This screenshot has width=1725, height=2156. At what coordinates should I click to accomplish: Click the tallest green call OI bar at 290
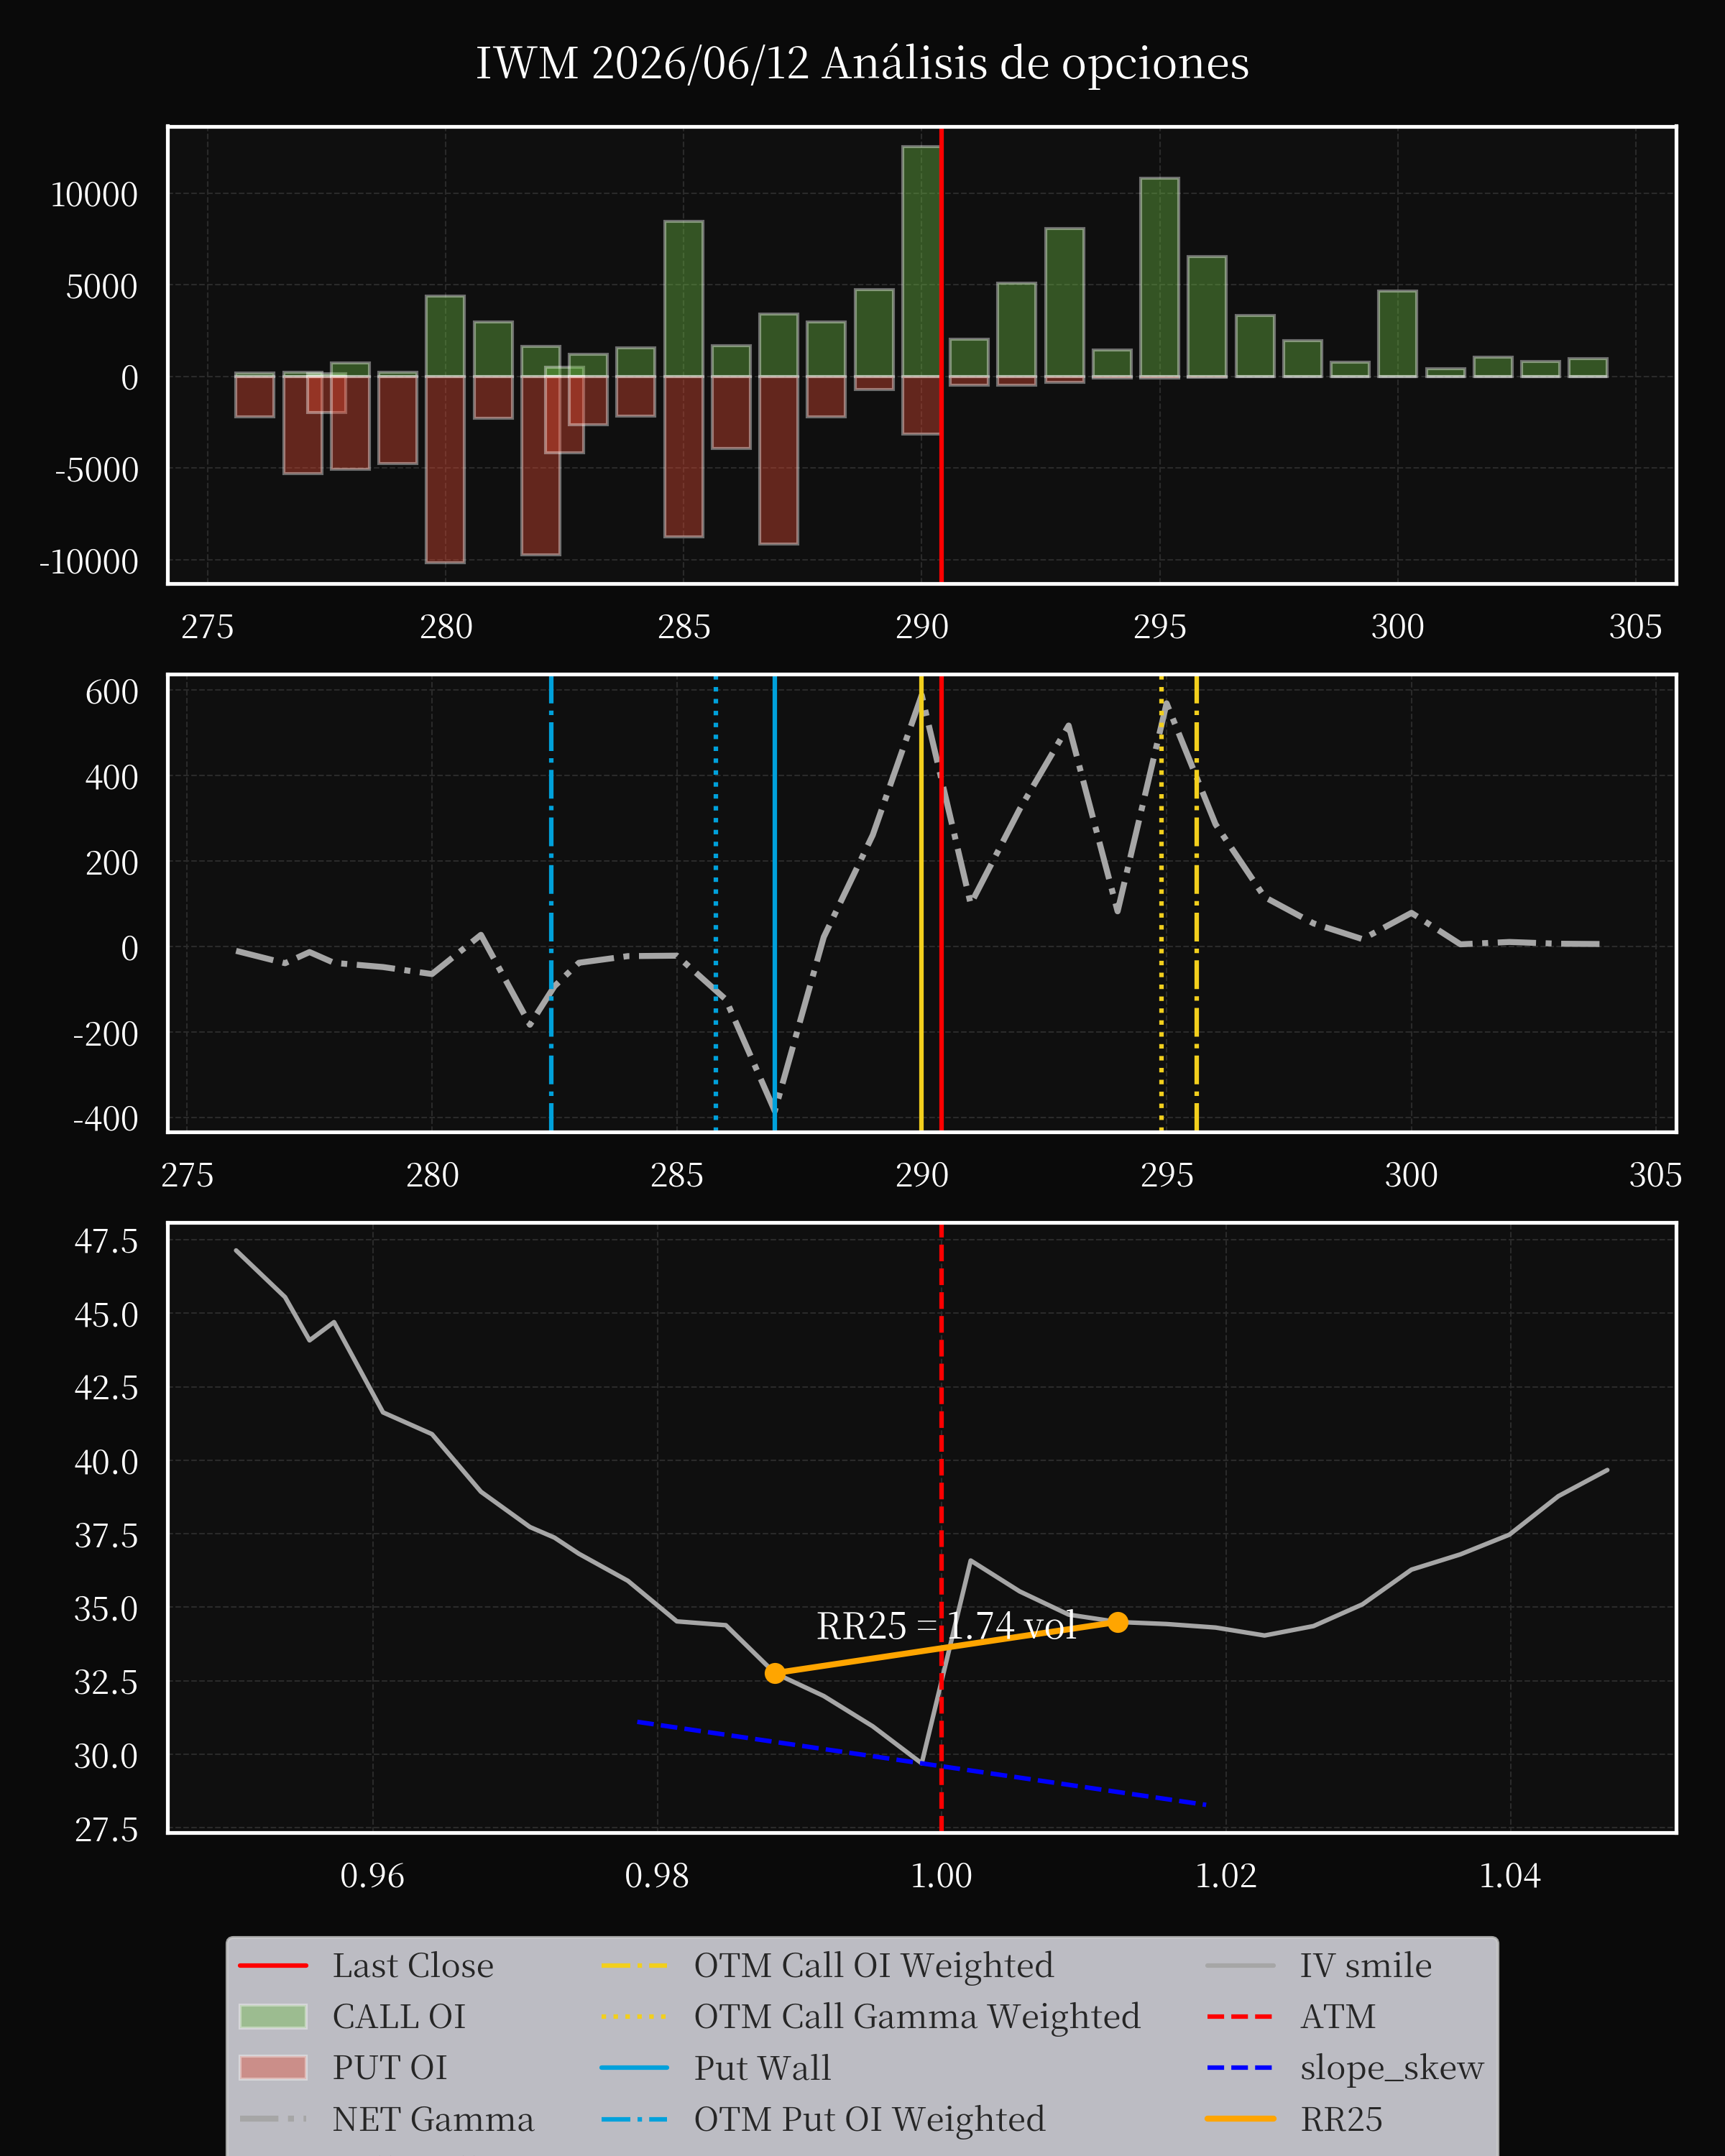(921, 261)
